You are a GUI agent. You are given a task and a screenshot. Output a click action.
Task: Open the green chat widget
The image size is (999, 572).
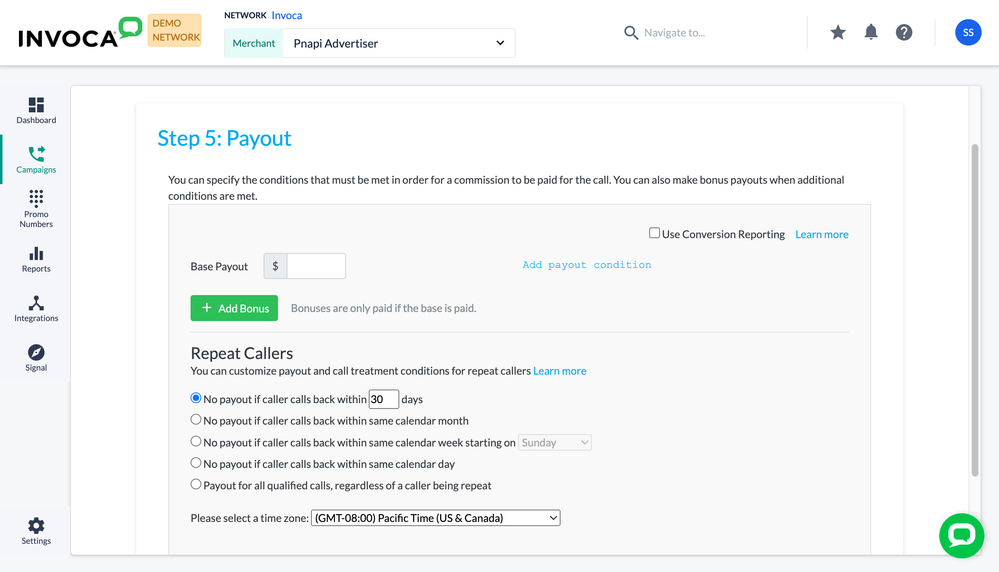click(961, 536)
